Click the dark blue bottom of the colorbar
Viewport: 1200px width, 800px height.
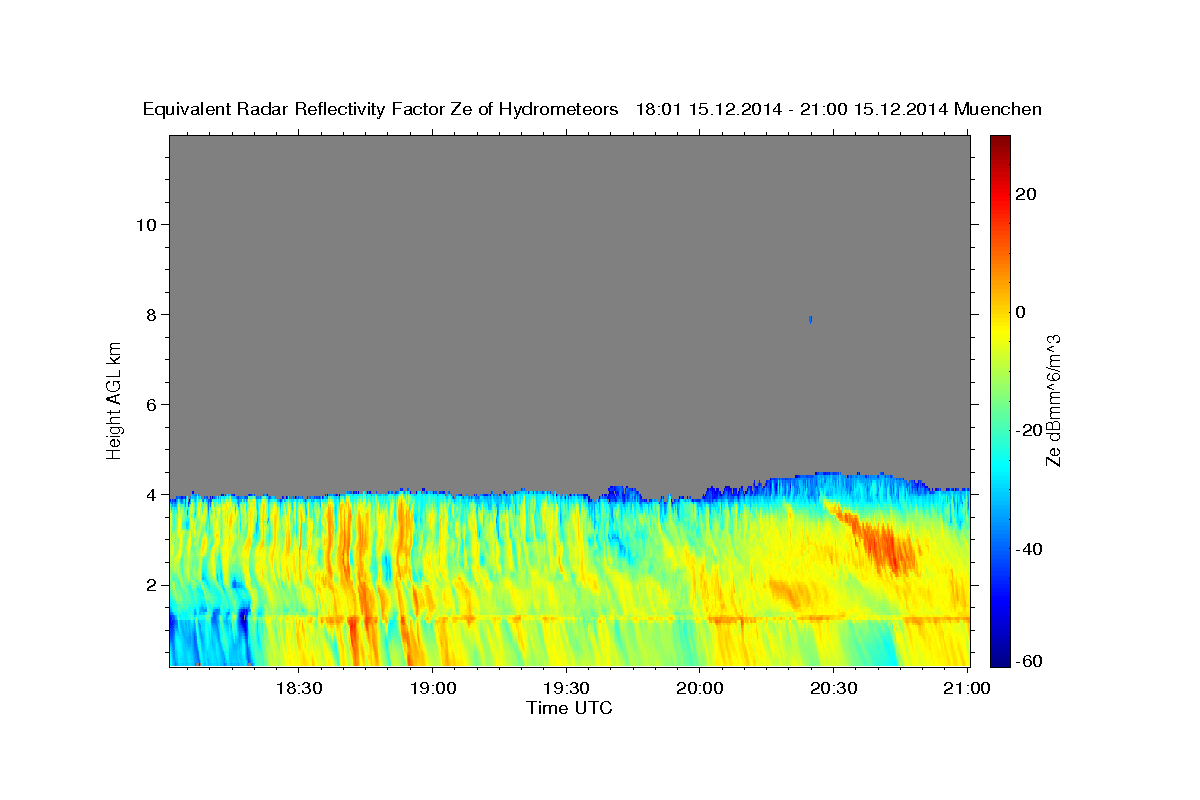pos(1000,656)
